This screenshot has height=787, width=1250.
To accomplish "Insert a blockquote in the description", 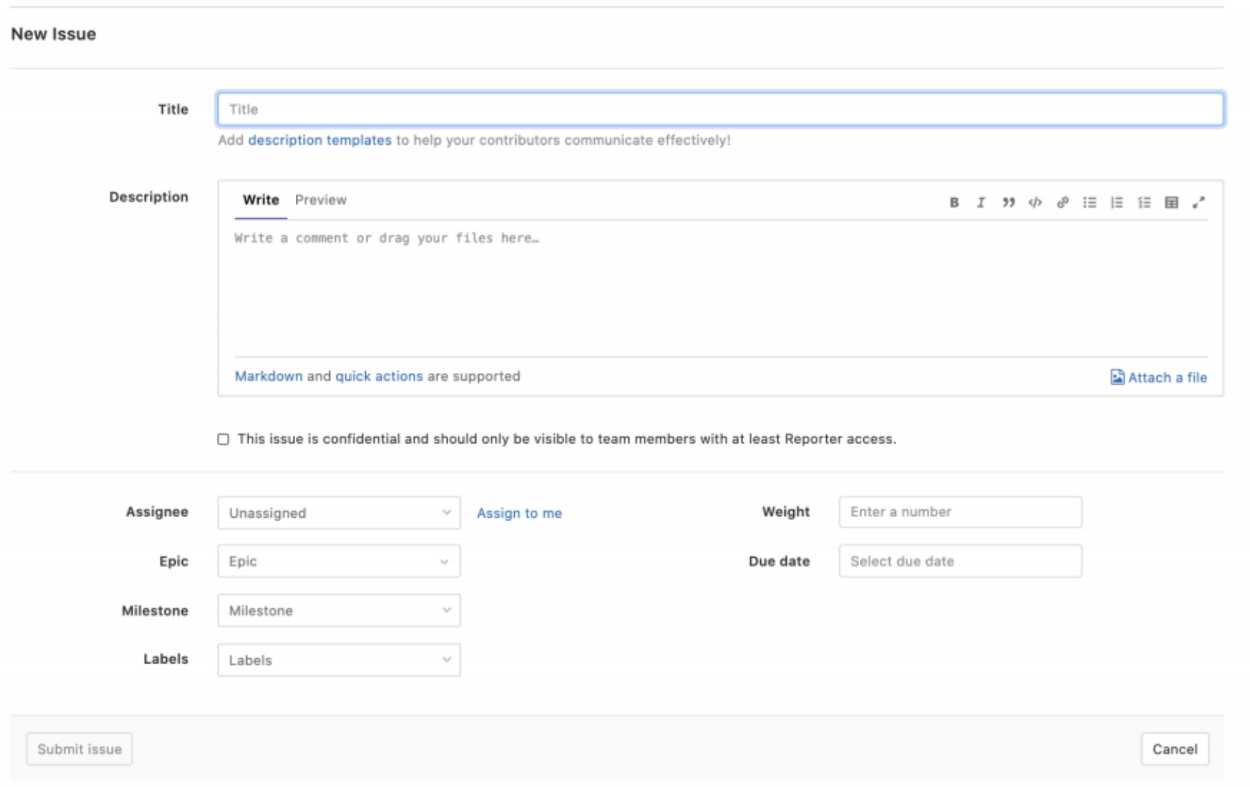I will tap(1008, 202).
